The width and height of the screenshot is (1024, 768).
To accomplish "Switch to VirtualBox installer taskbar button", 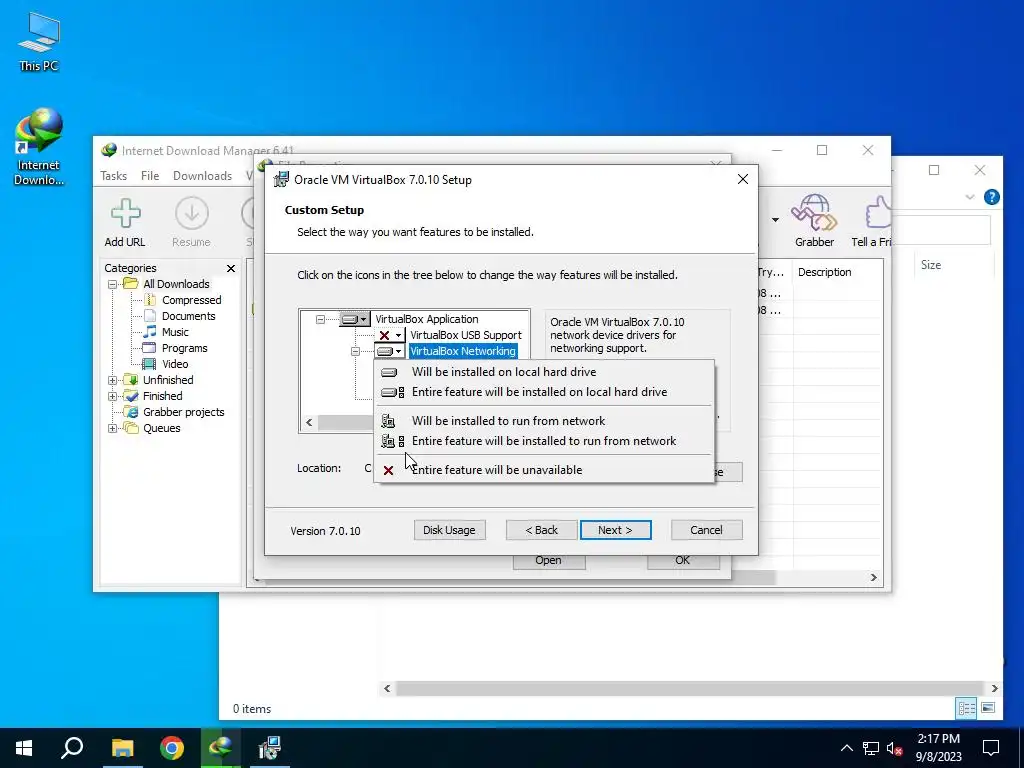I will pos(270,748).
